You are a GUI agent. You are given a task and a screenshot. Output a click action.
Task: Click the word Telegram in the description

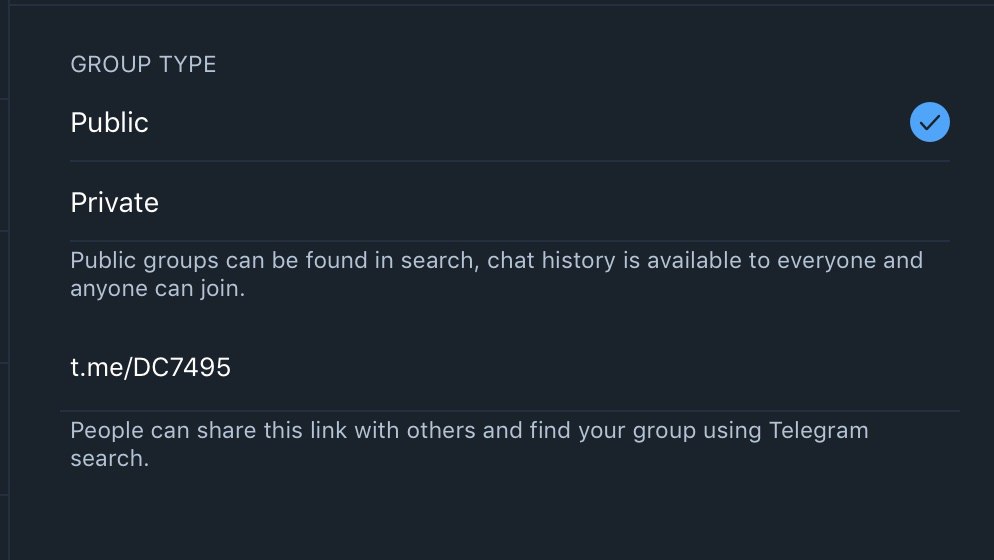point(818,431)
